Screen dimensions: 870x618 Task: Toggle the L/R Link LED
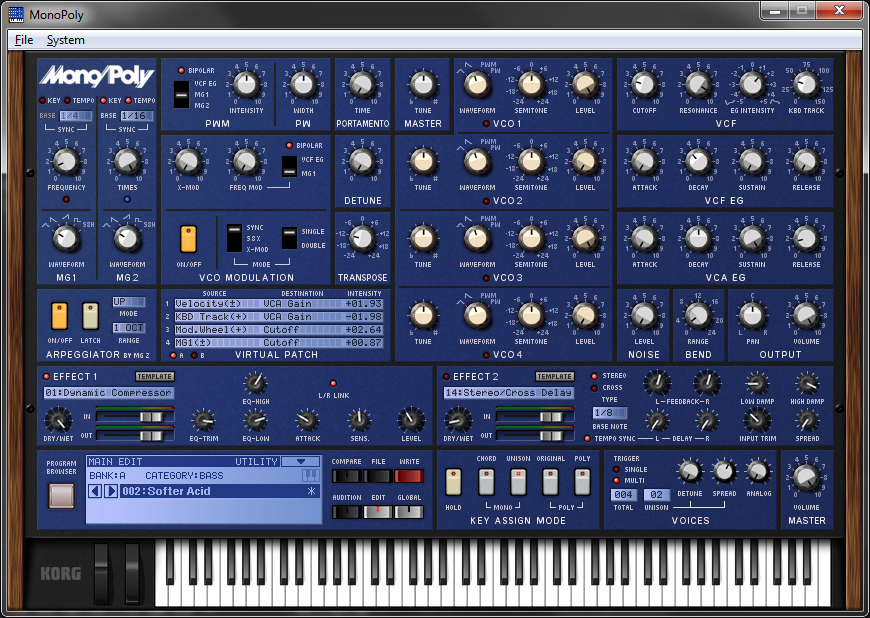[333, 384]
